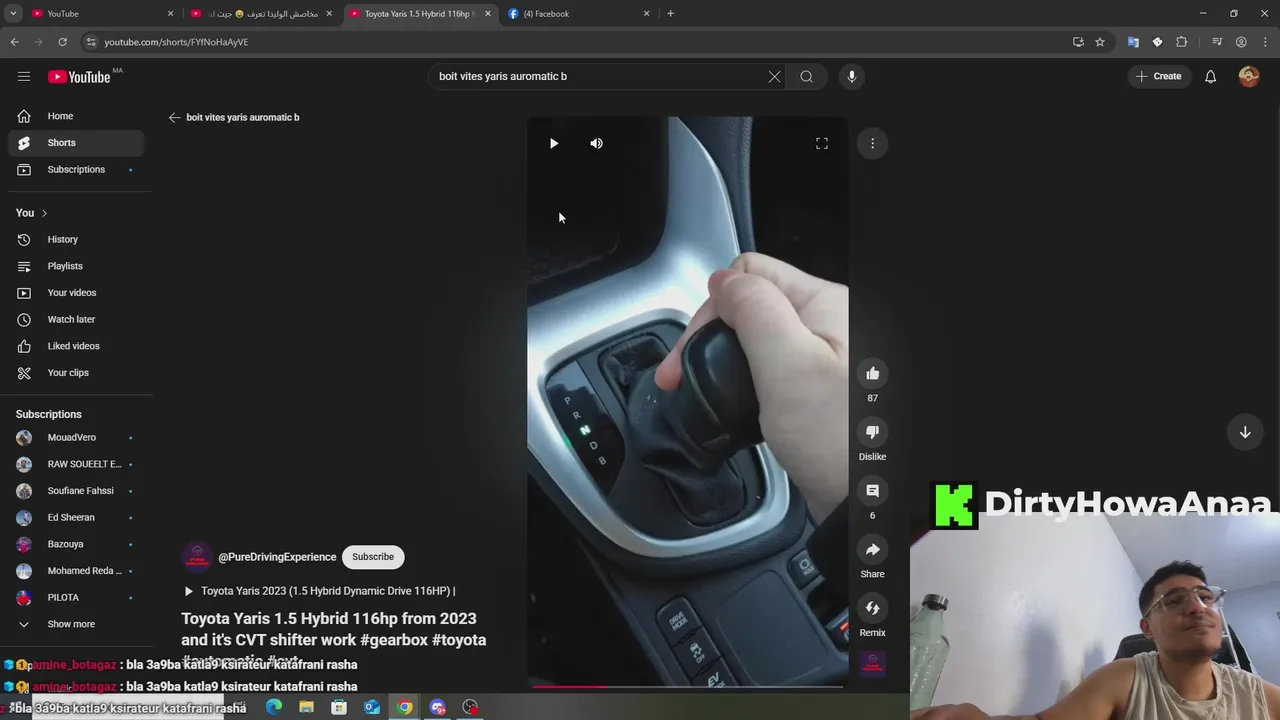Open the comments for this Short

coord(872,491)
